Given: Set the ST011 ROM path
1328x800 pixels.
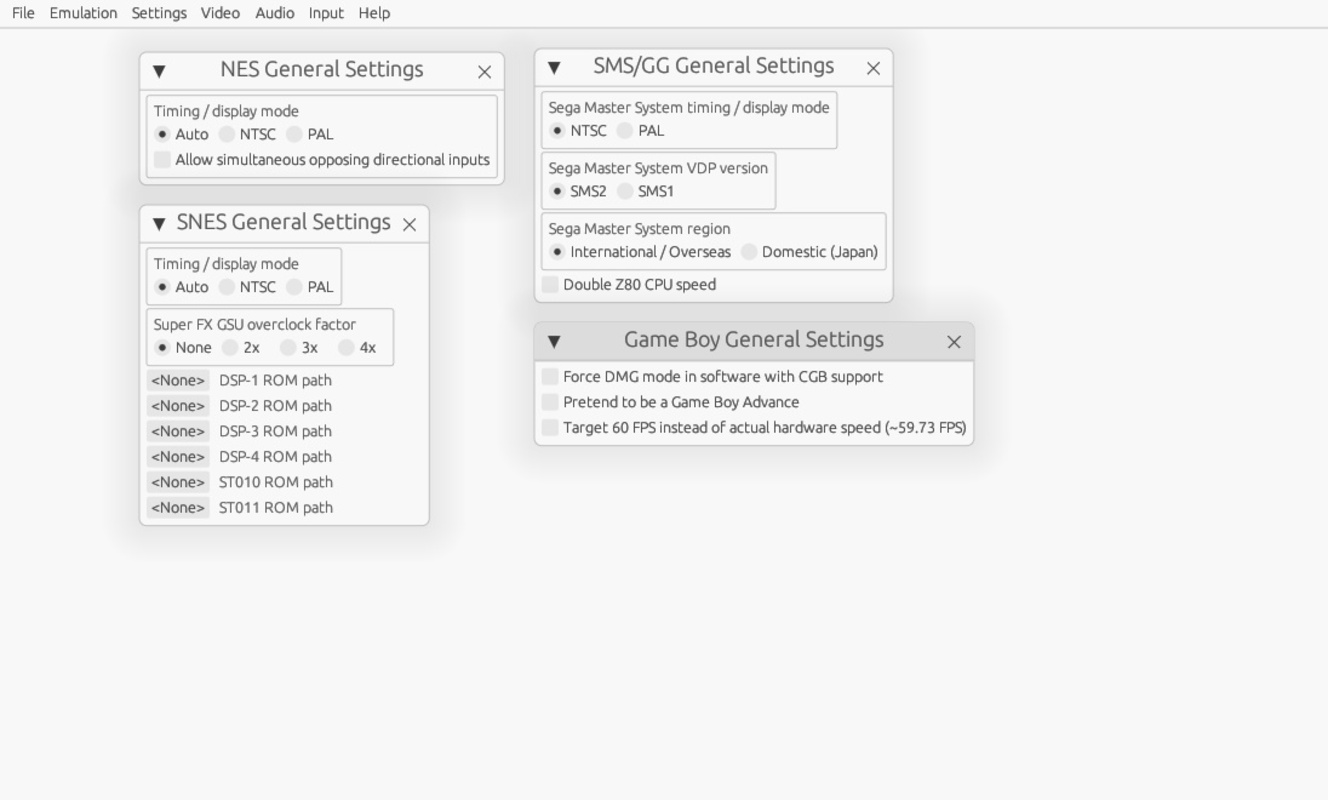Looking at the screenshot, I should pyautogui.click(x=178, y=507).
